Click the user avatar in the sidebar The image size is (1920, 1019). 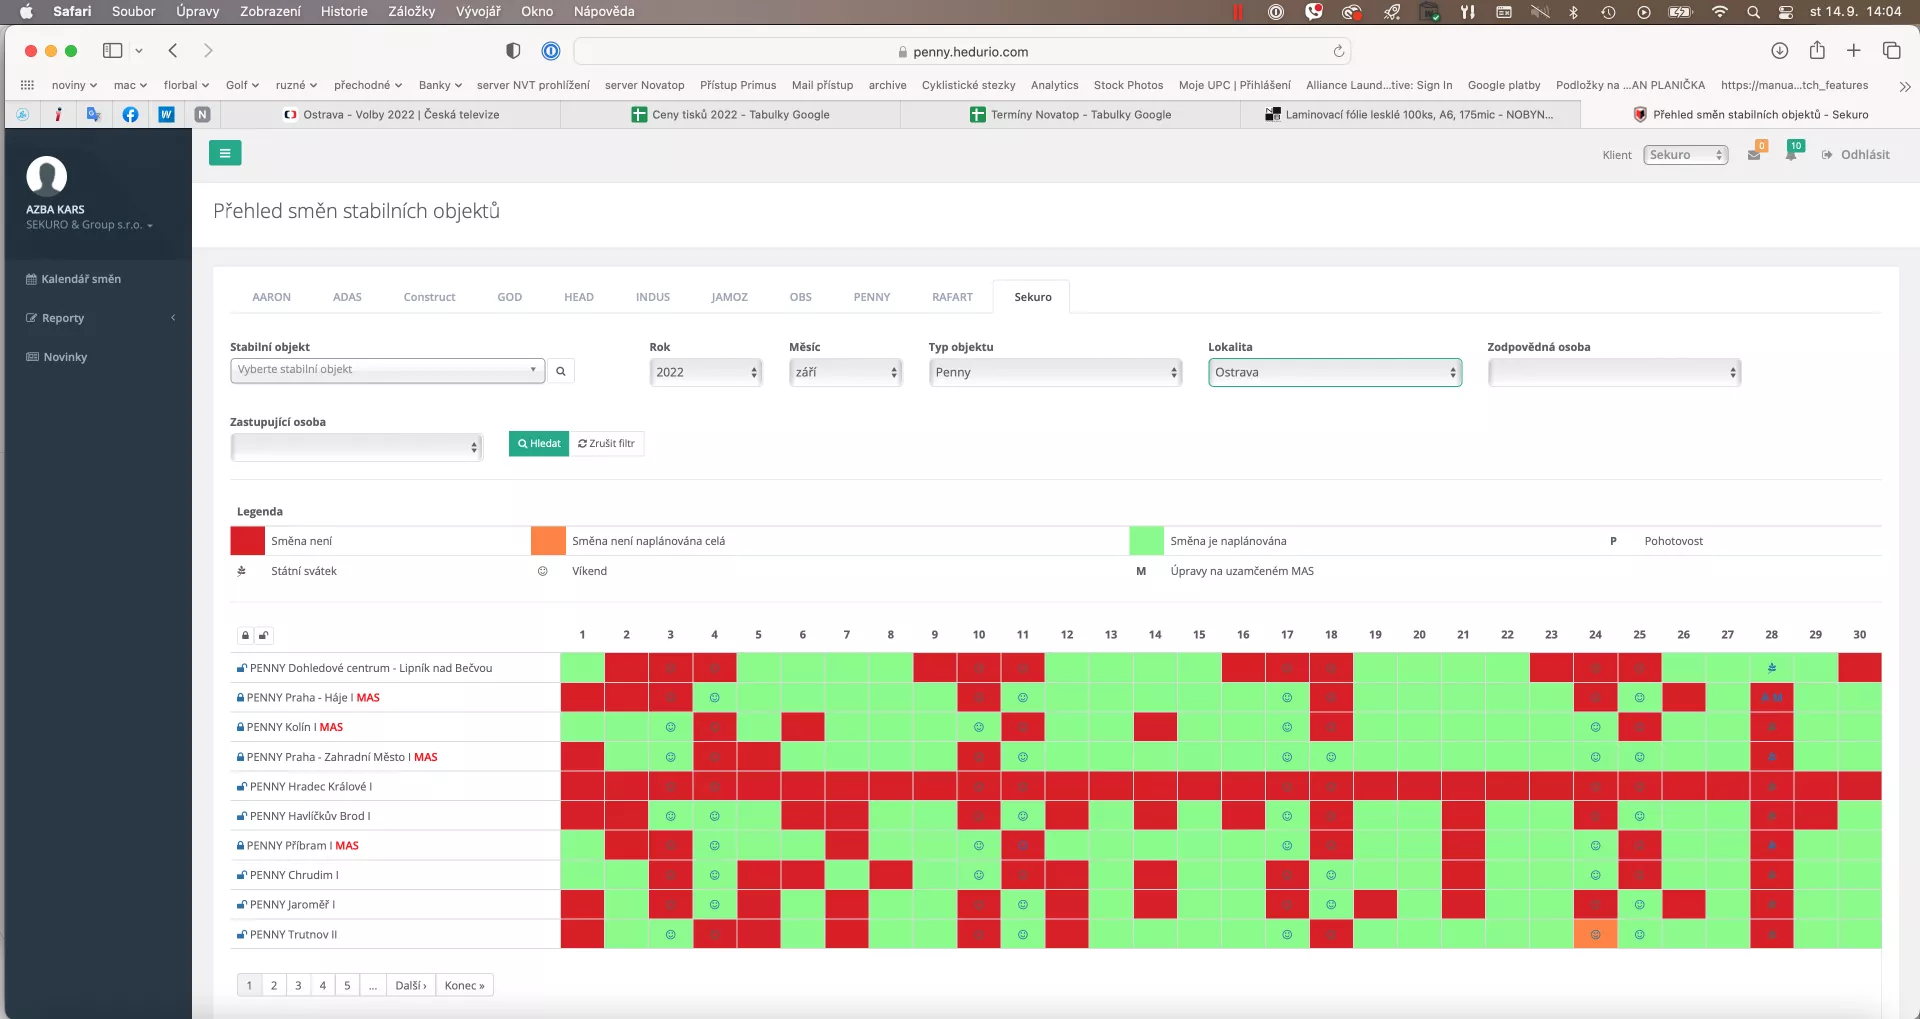pos(47,176)
